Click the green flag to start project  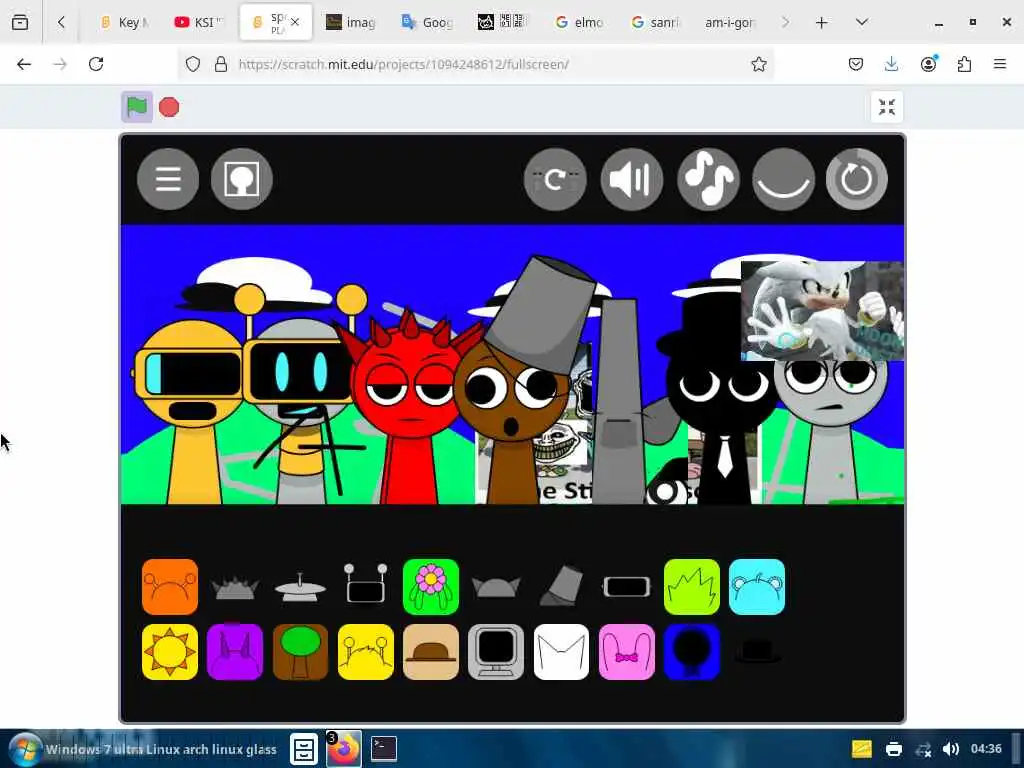coord(136,106)
